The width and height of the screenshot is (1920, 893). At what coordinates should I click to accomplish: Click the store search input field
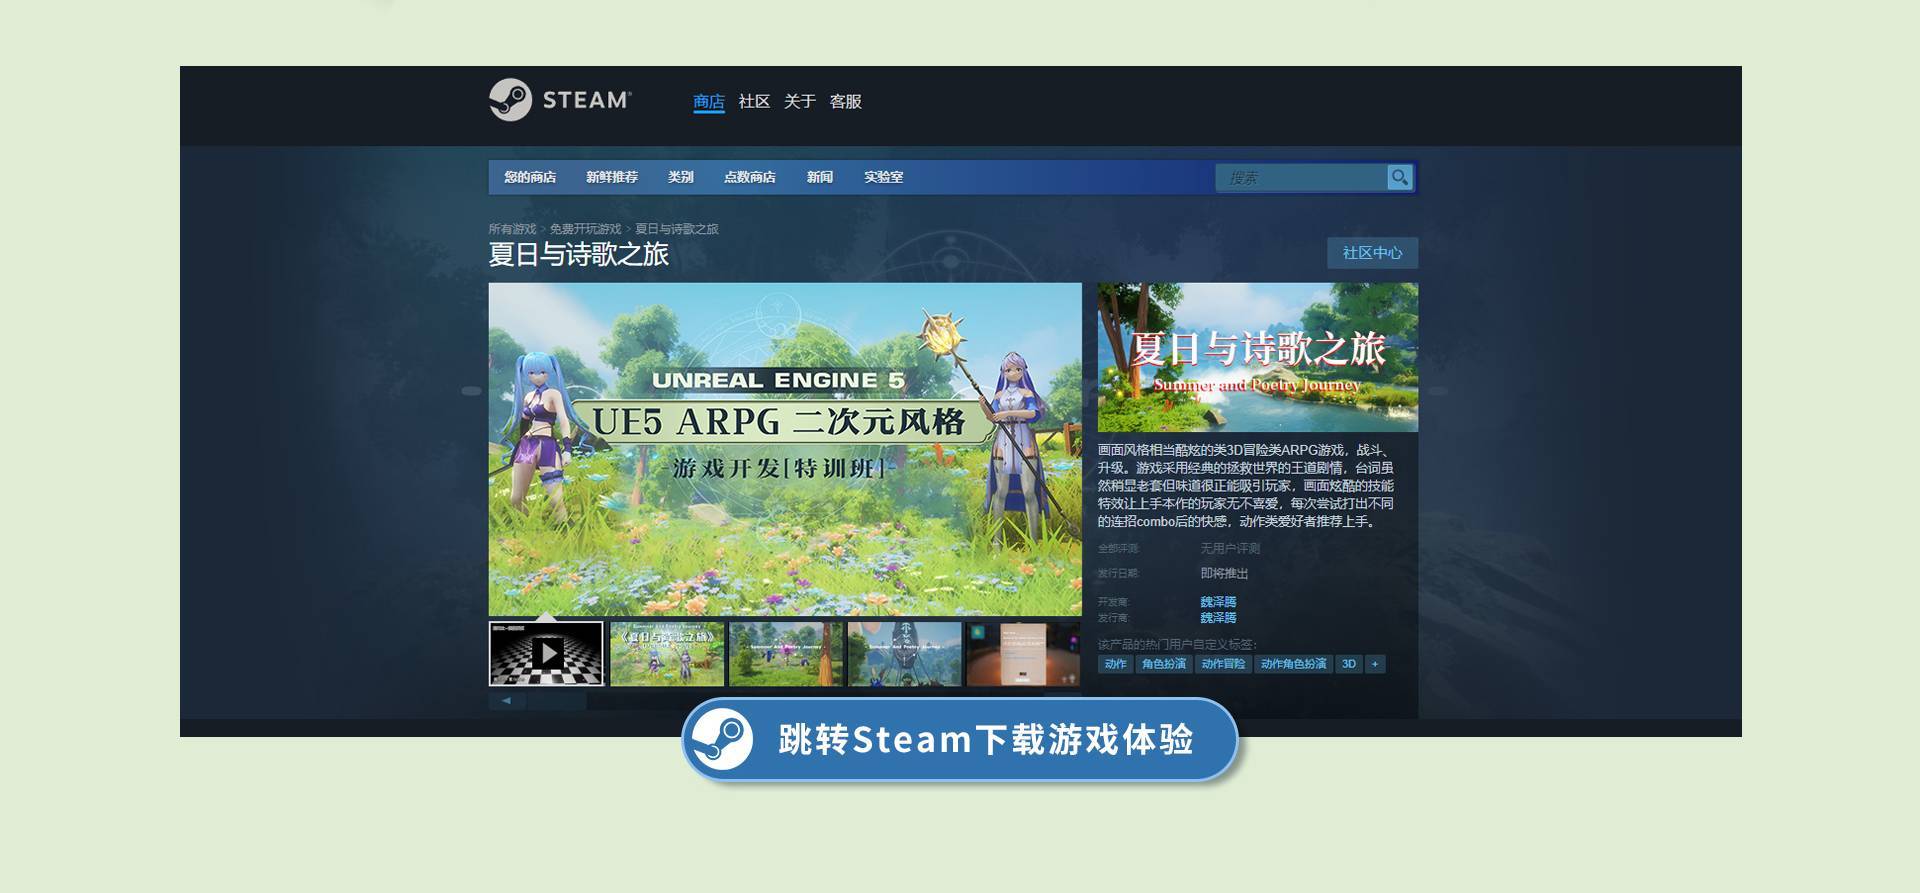coord(1301,177)
